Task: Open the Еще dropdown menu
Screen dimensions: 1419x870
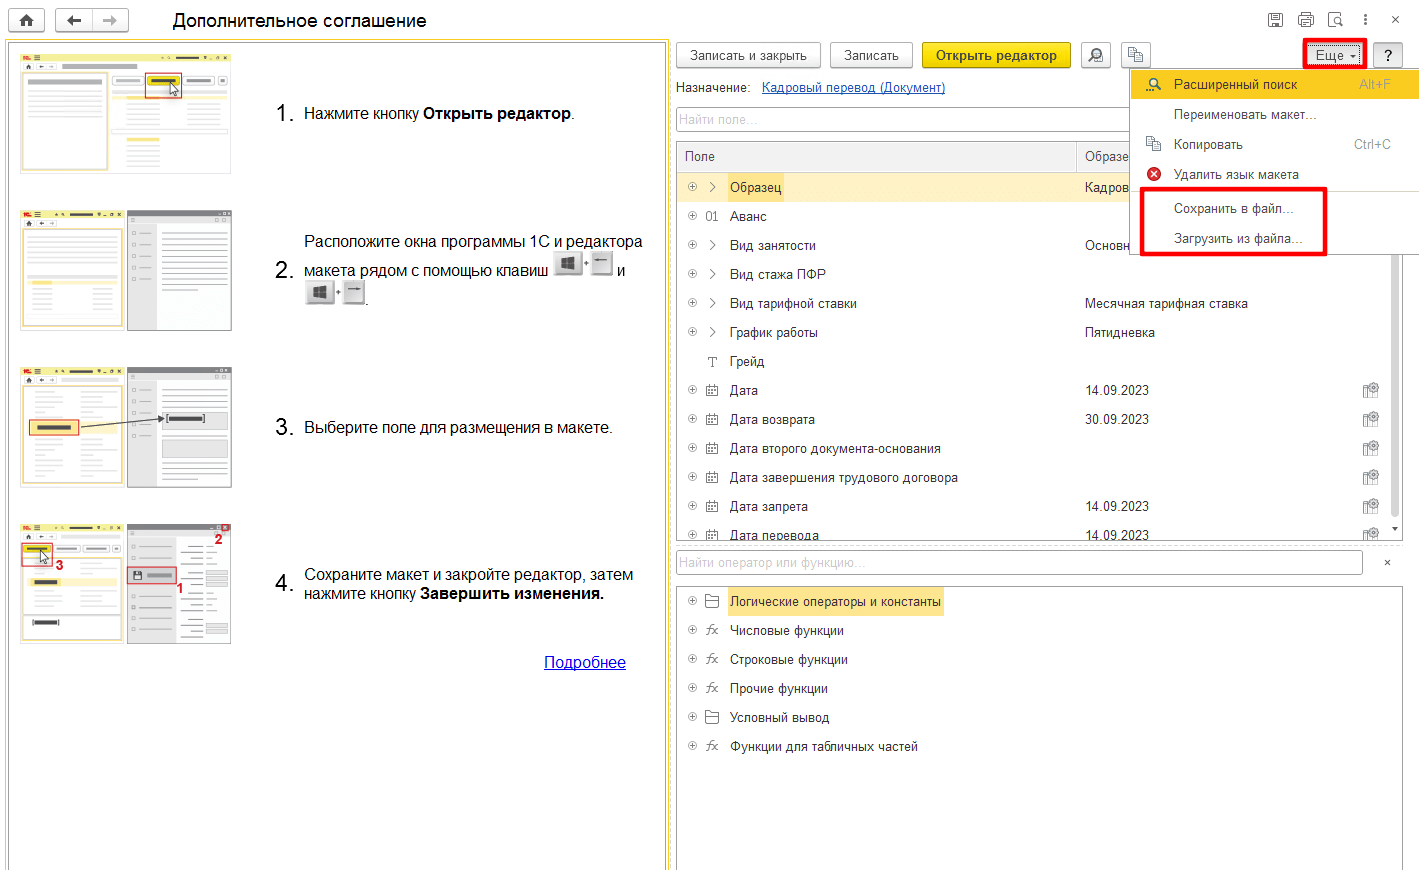Action: click(1335, 55)
